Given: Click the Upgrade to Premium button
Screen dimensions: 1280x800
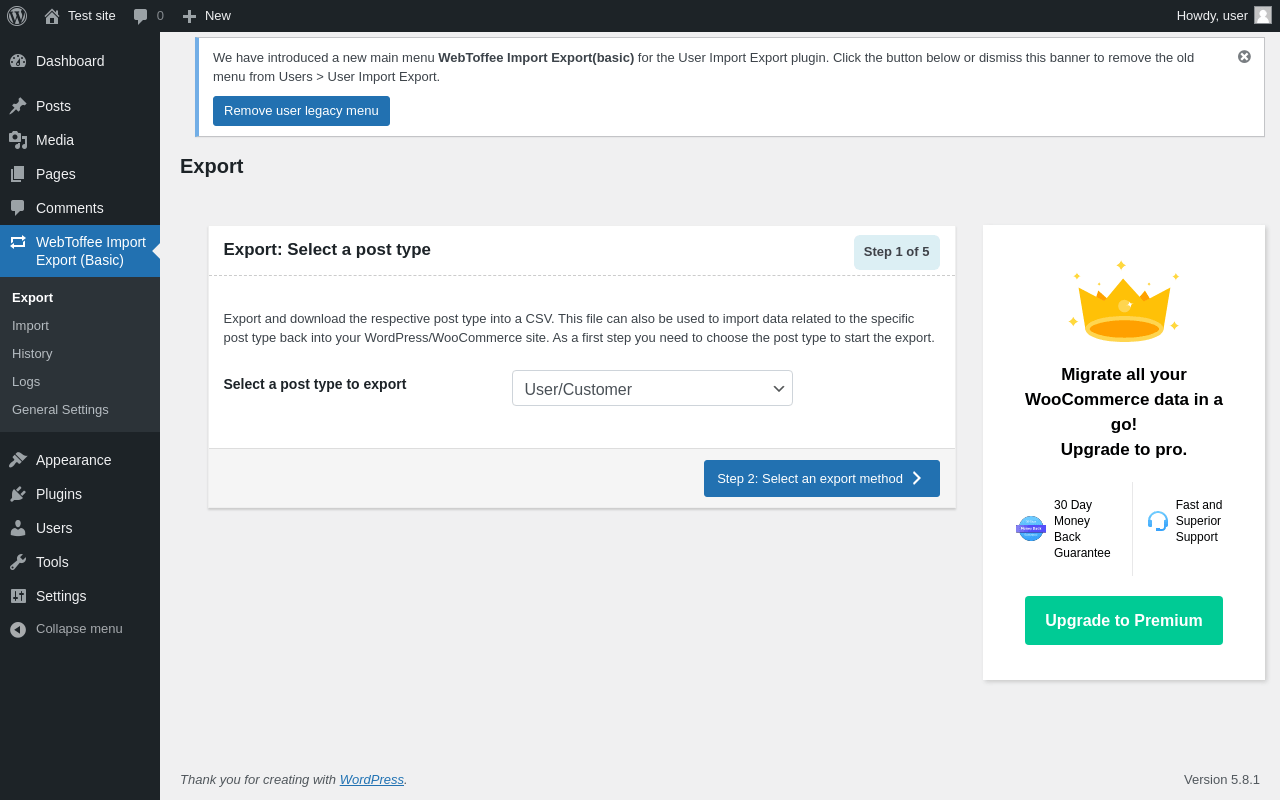Looking at the screenshot, I should click(x=1123, y=621).
